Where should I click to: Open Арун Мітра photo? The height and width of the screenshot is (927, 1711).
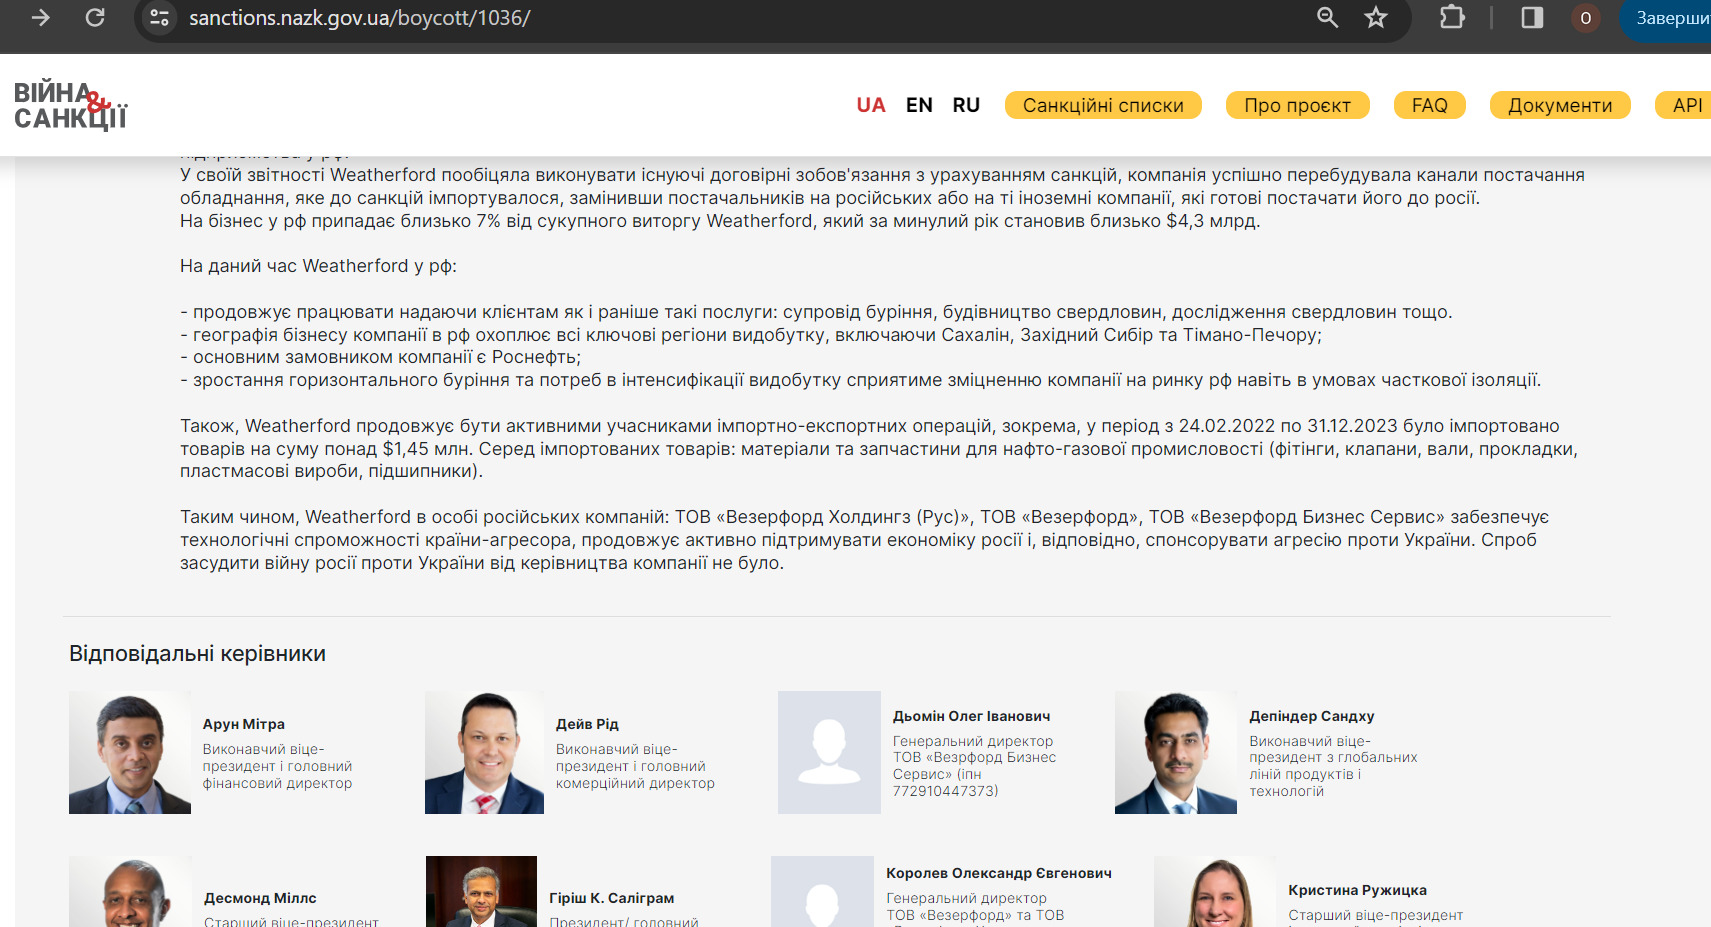coord(130,752)
